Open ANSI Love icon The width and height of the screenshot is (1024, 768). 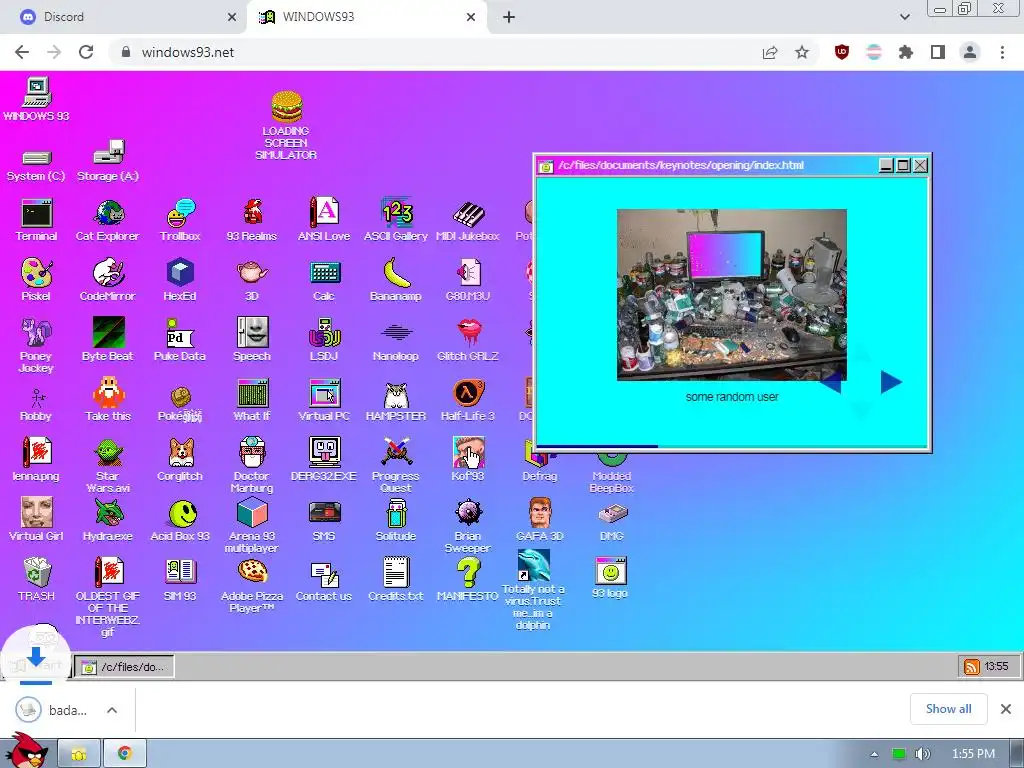[x=324, y=212]
